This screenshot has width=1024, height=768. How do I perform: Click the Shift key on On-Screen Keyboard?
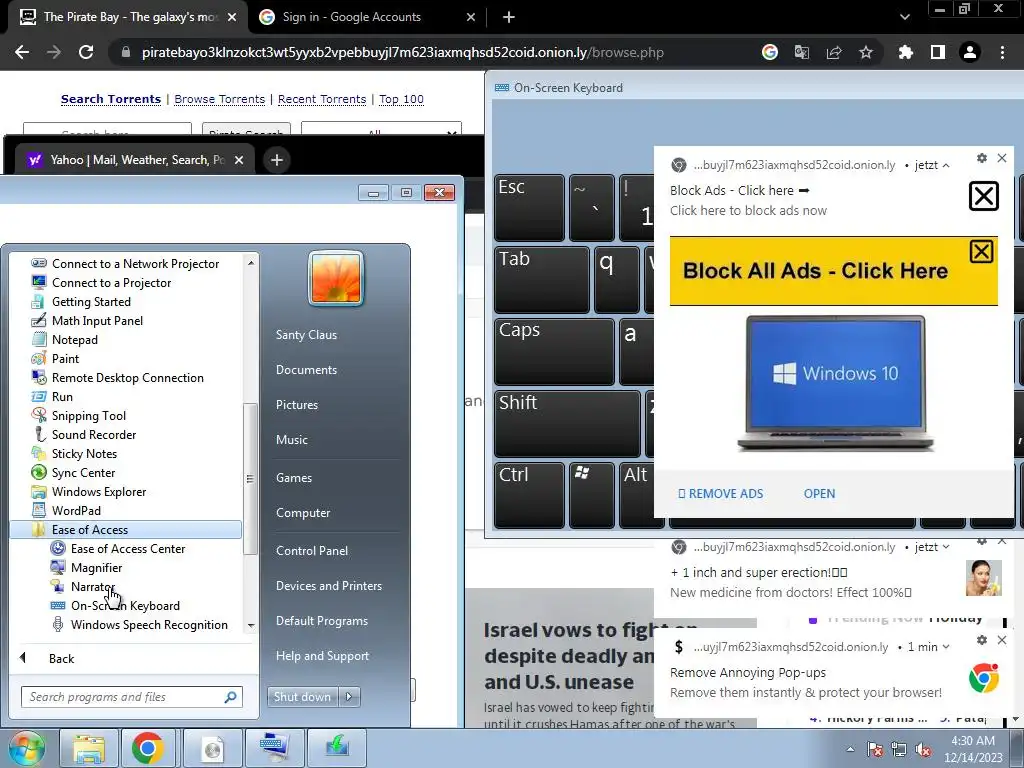(x=567, y=423)
